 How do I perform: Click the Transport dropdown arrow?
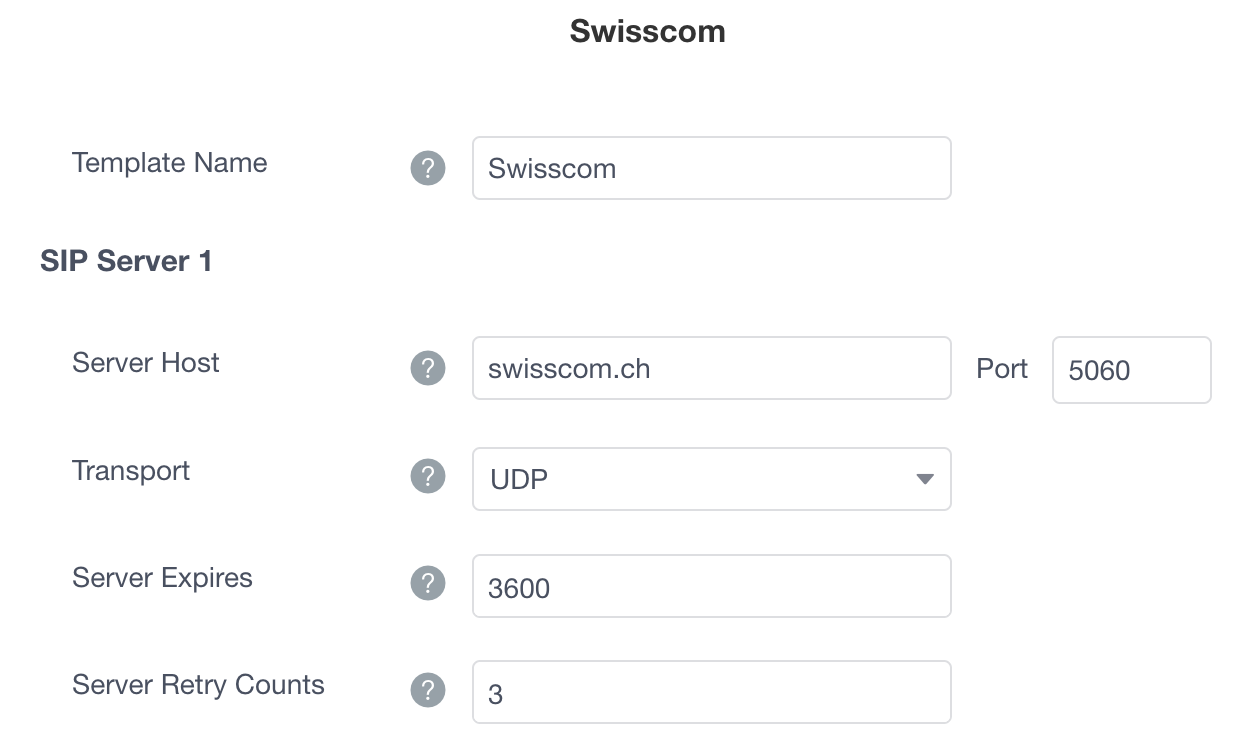click(924, 479)
